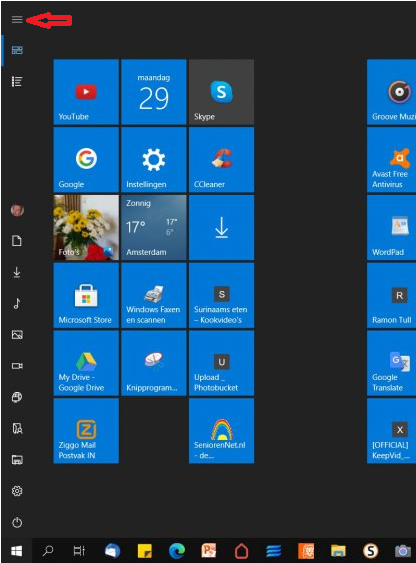Expand the Start menu hamburger button
Screen dimensions: 416x563
(x=17, y=19)
